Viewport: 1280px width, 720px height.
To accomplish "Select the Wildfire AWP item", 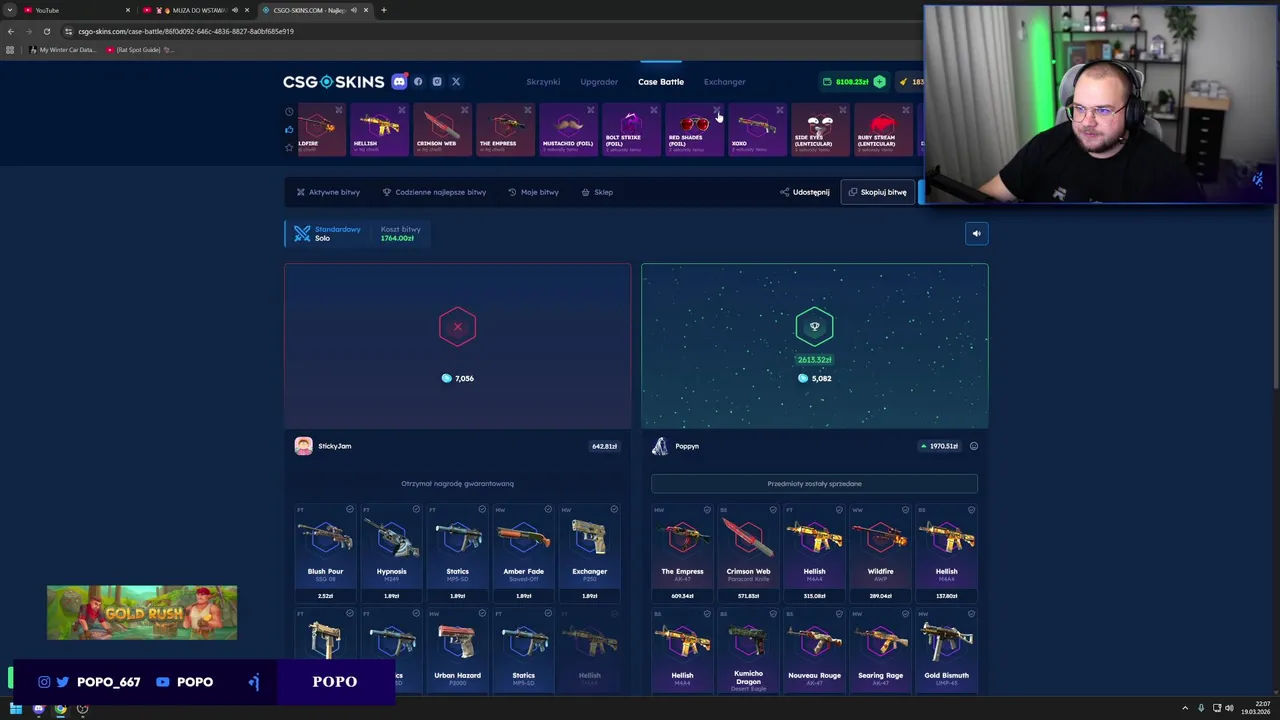I will coord(880,553).
